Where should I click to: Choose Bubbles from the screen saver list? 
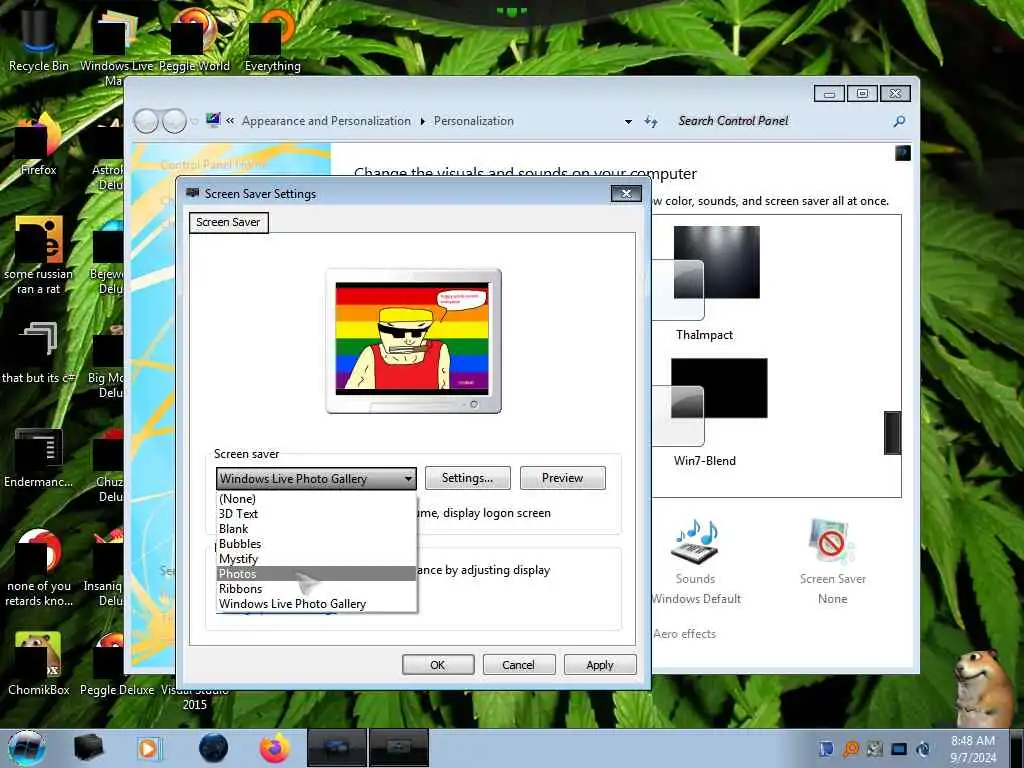coord(316,543)
